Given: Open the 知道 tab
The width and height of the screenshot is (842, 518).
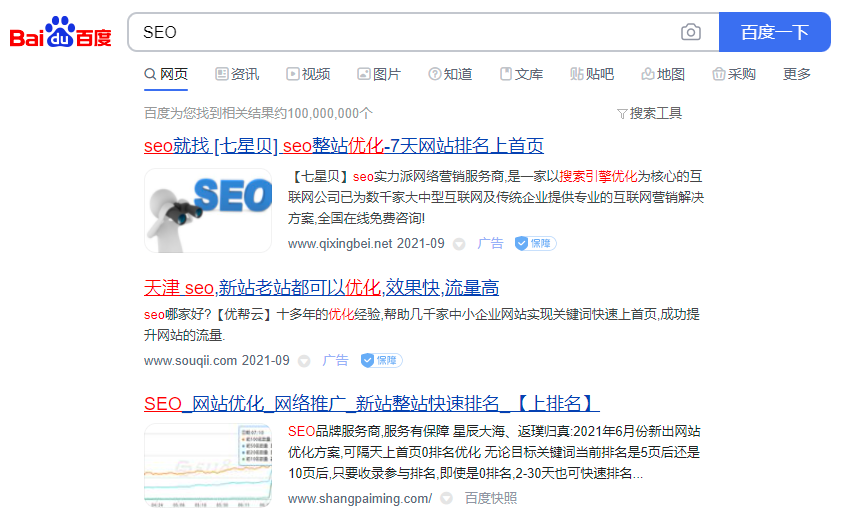Looking at the screenshot, I should coord(450,74).
